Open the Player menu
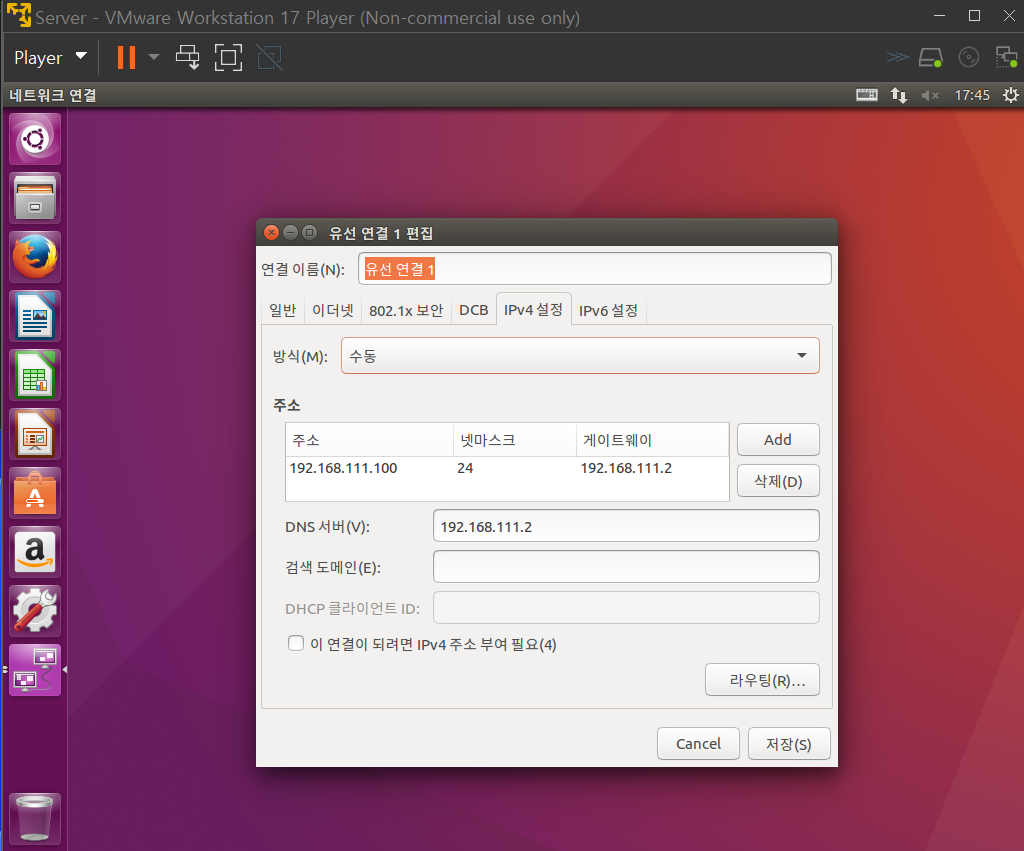Viewport: 1024px width, 851px height. click(x=50, y=57)
